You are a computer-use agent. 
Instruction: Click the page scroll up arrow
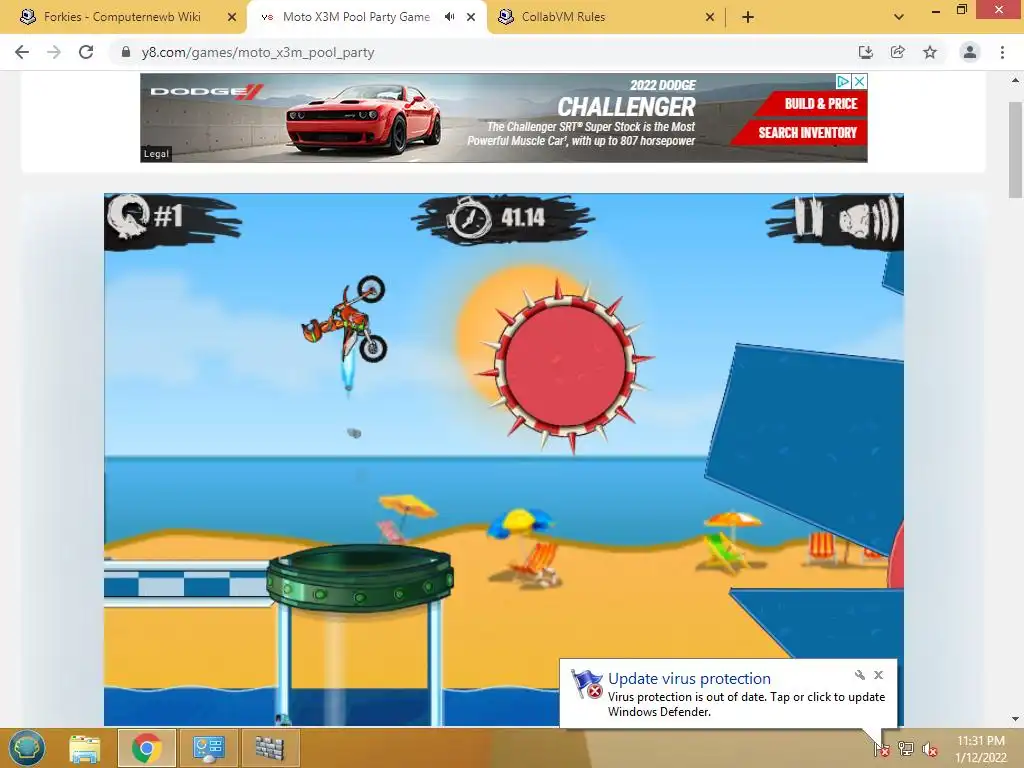pyautogui.click(x=1015, y=80)
